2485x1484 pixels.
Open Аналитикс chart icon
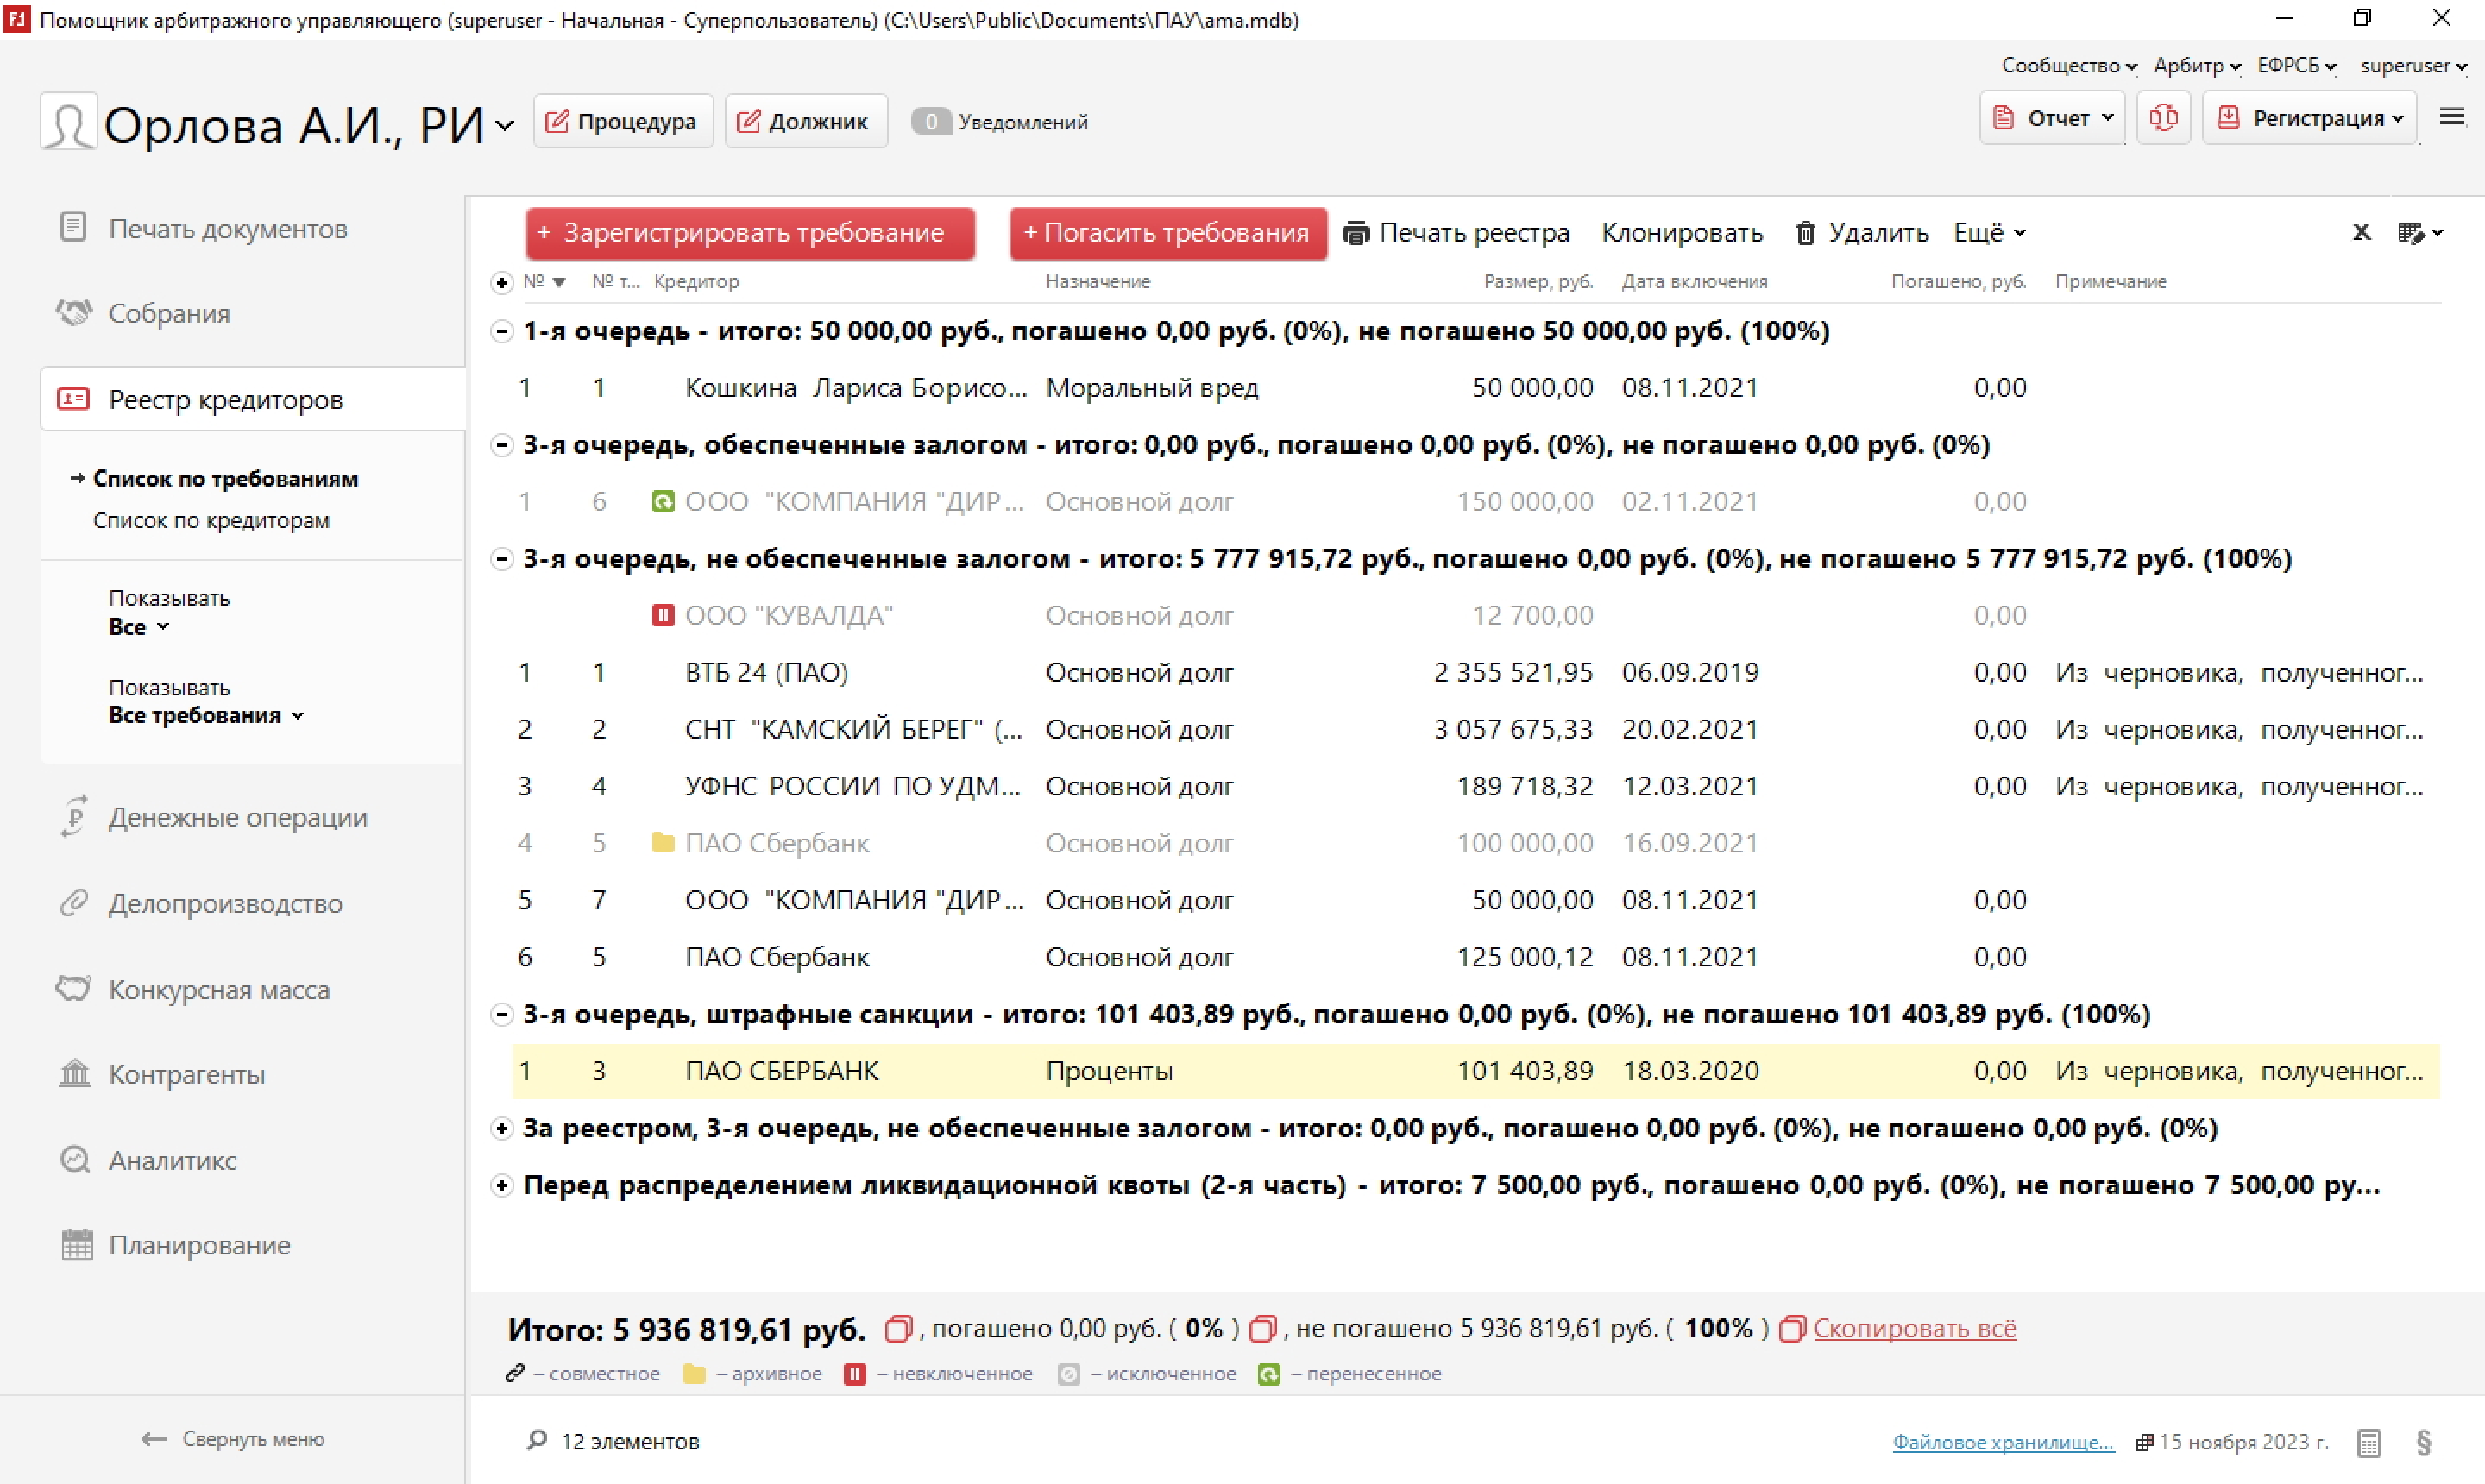coord(74,1160)
